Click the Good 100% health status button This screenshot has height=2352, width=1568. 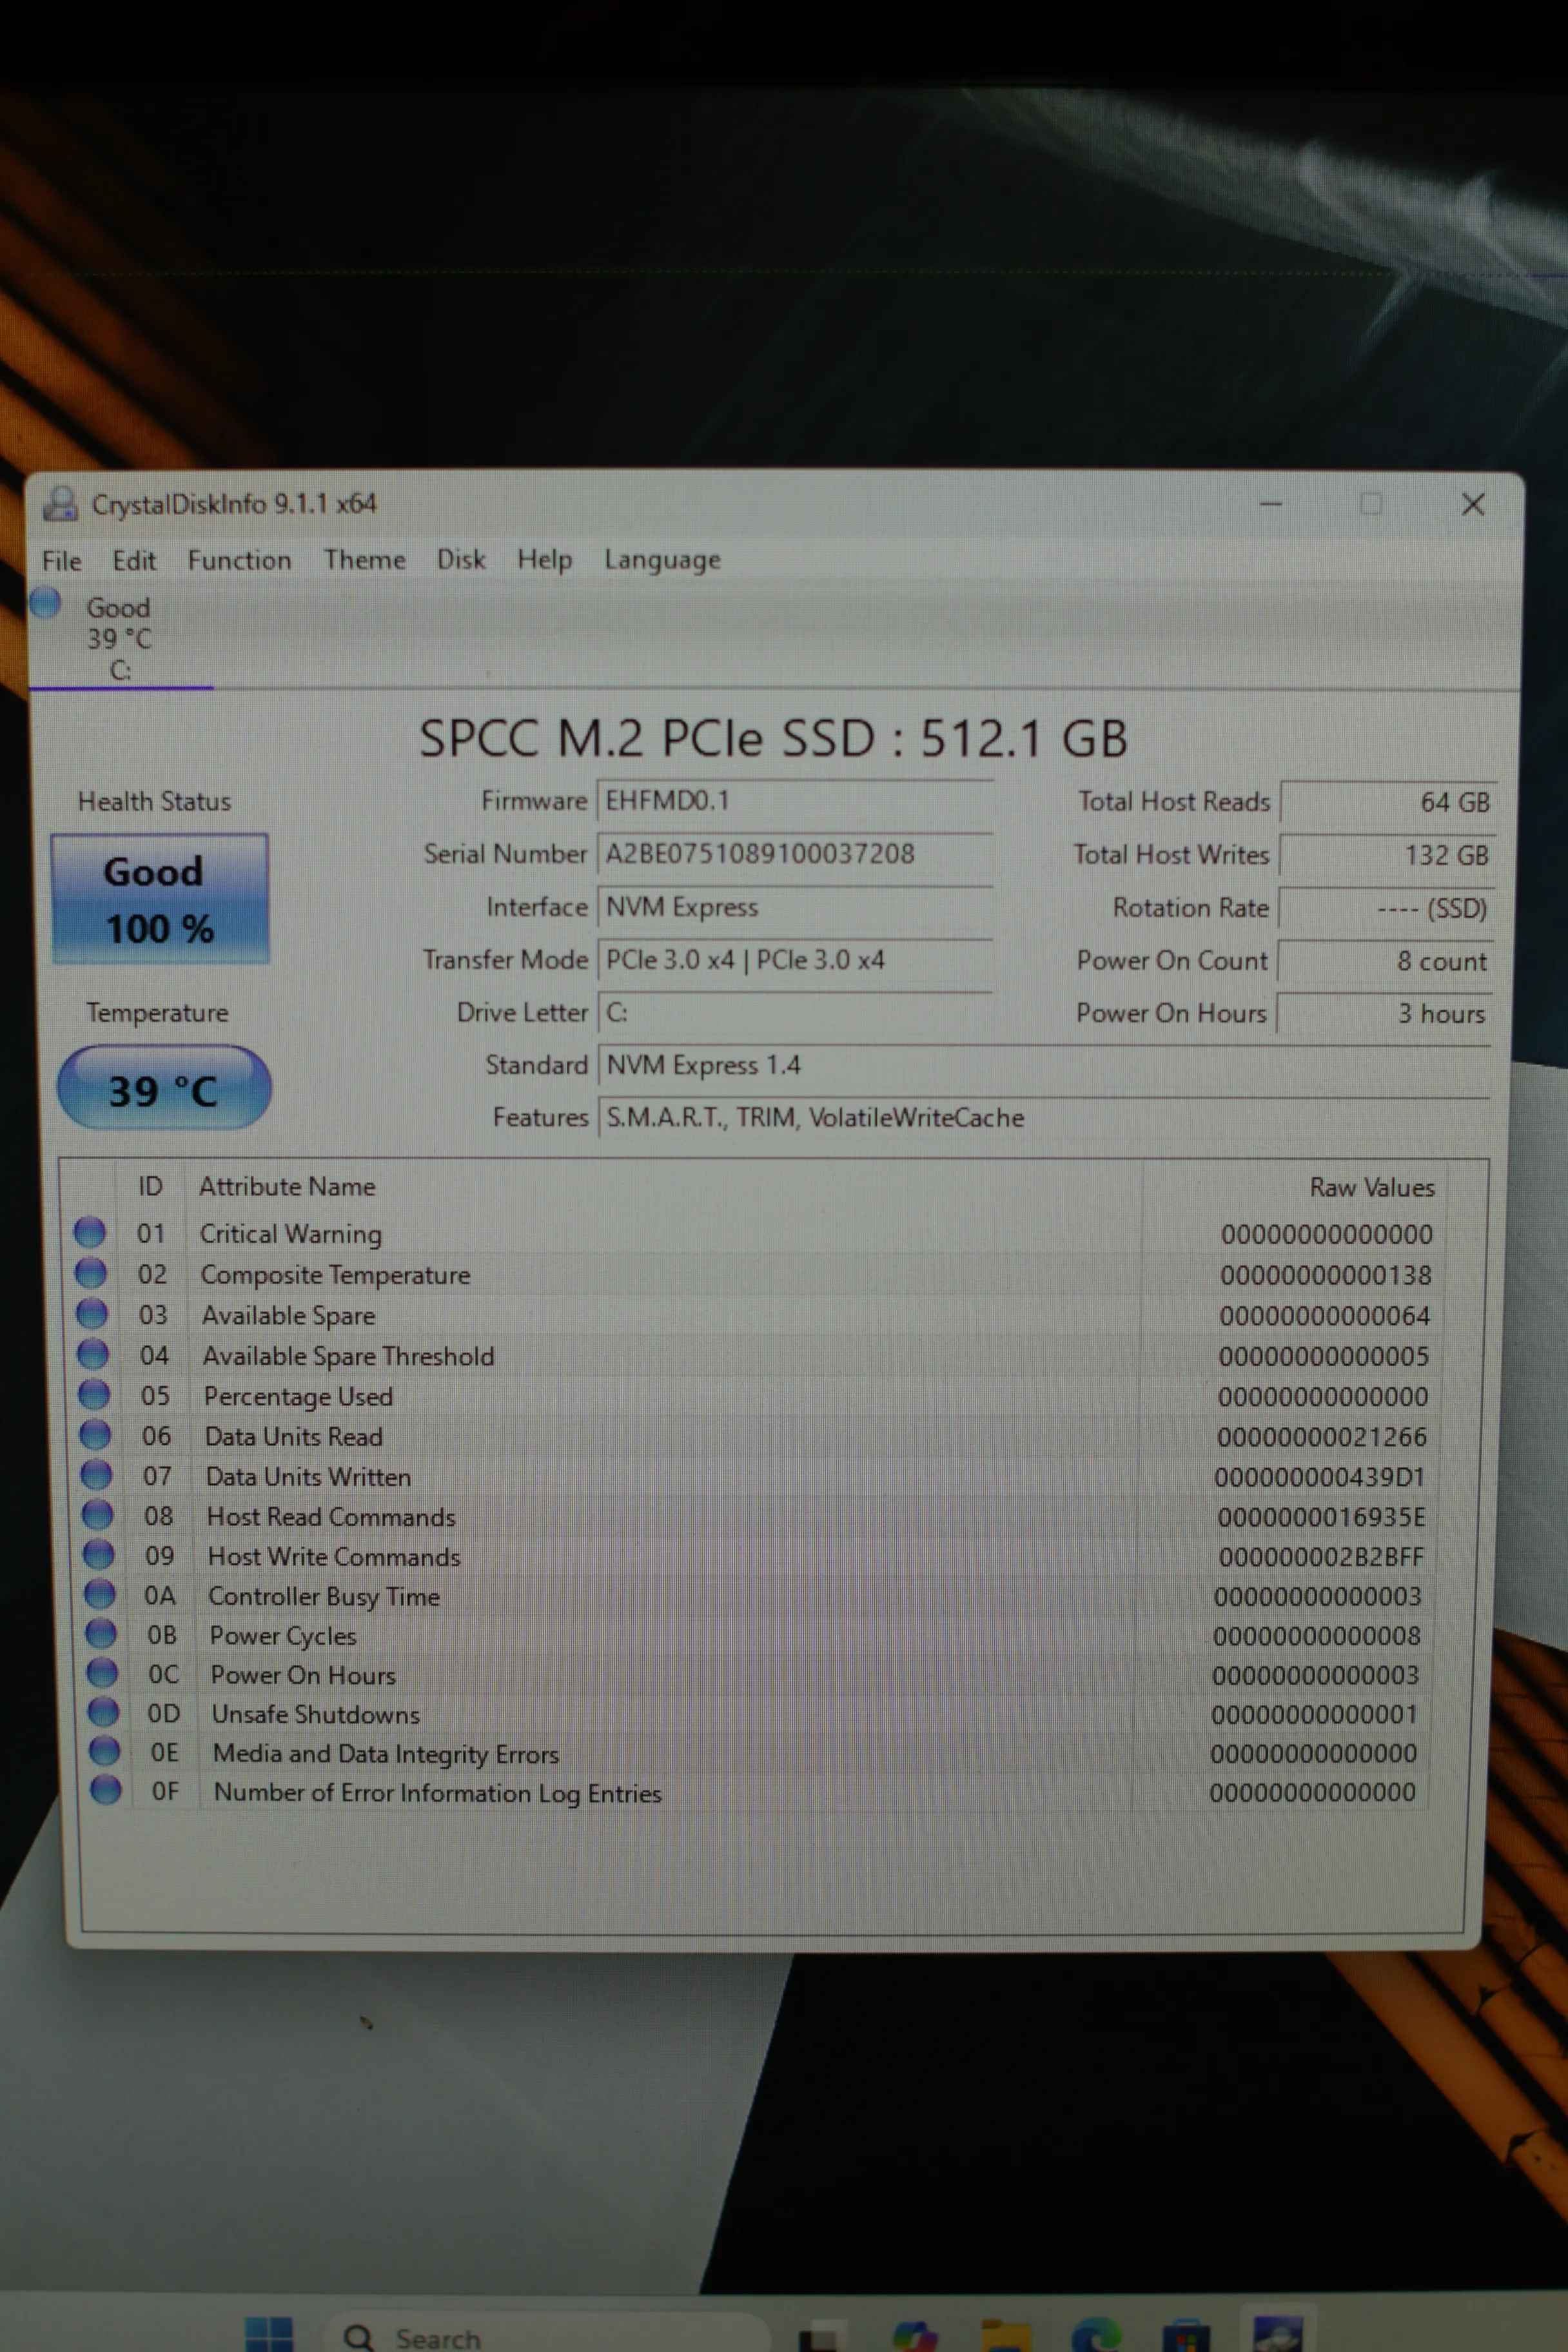pyautogui.click(x=160, y=898)
